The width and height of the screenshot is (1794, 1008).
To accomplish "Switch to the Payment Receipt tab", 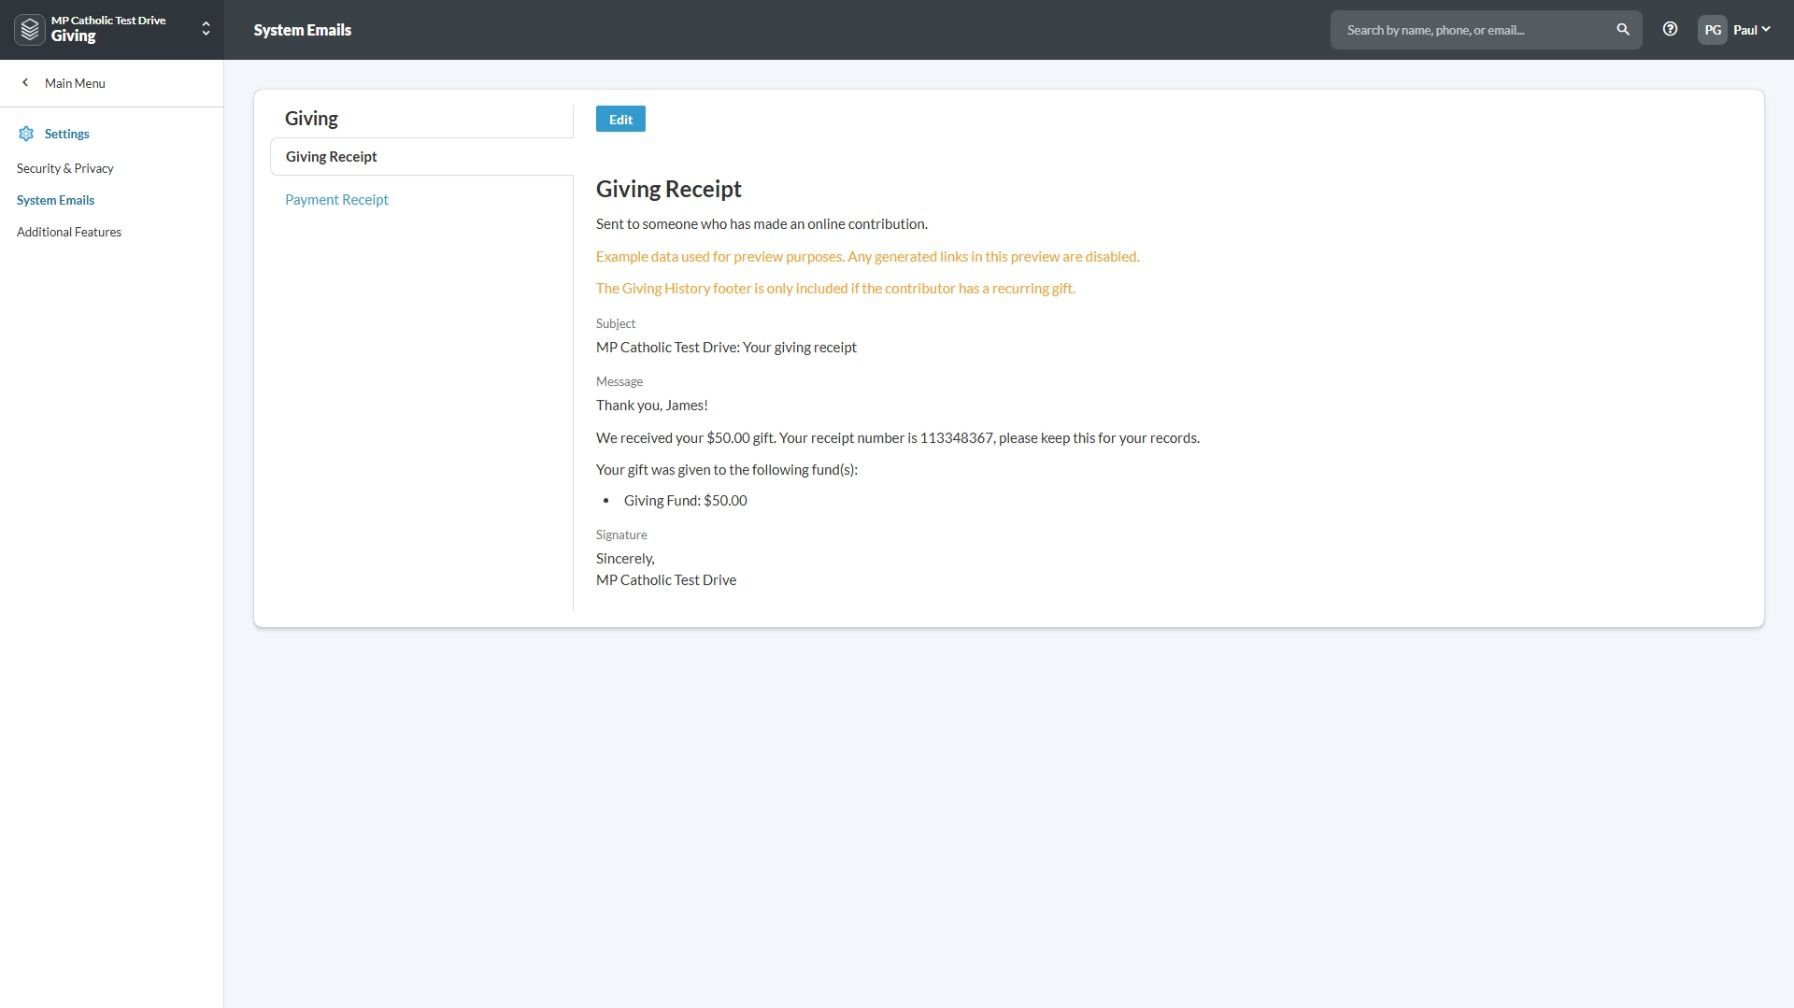I will click(337, 200).
